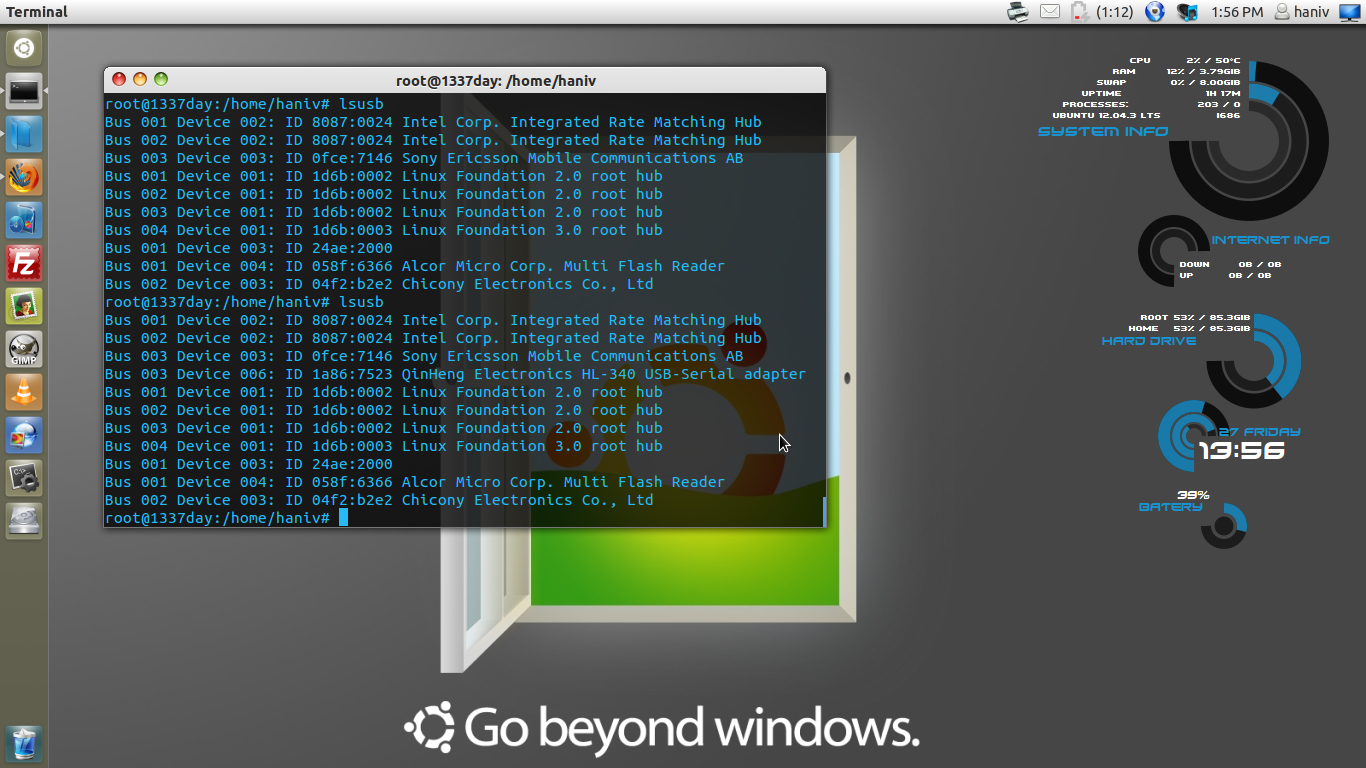Open the blue file manager launcher icon
This screenshot has height=768, width=1366.
(24, 134)
